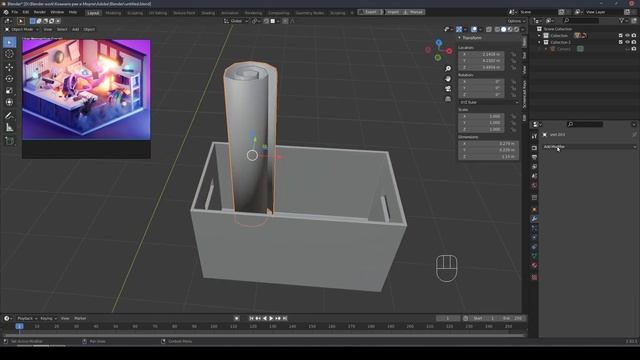Click the reference image thumbnail
Viewport: 640px width, 360px height.
(86, 89)
